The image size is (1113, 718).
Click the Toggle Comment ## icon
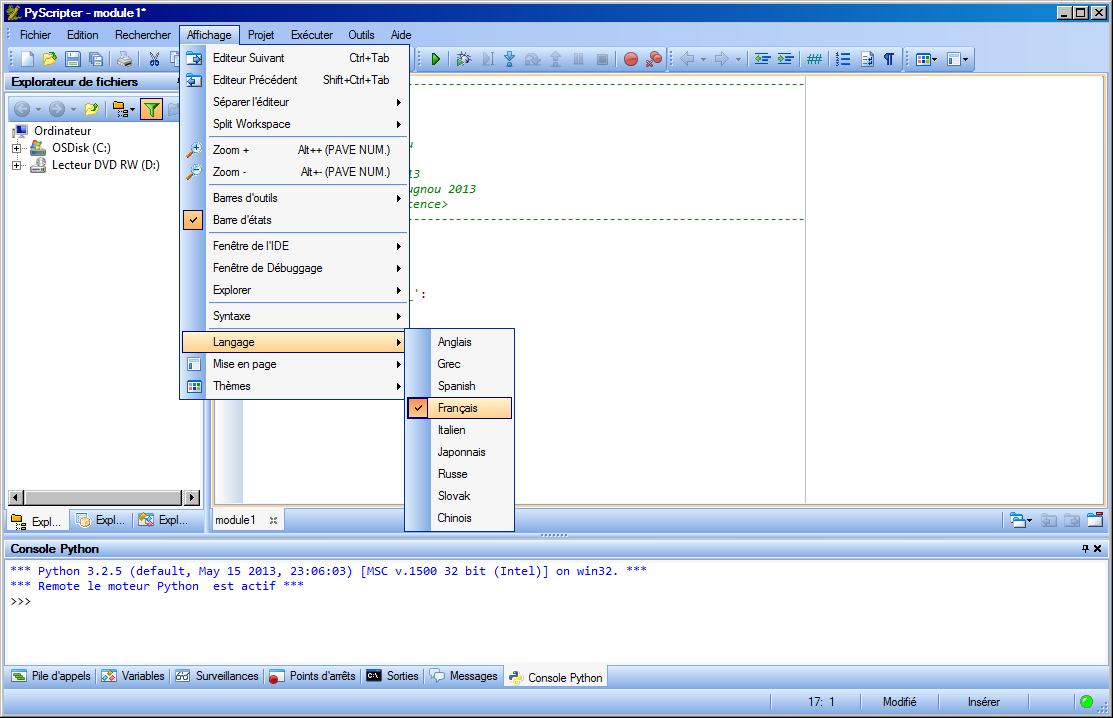814,59
